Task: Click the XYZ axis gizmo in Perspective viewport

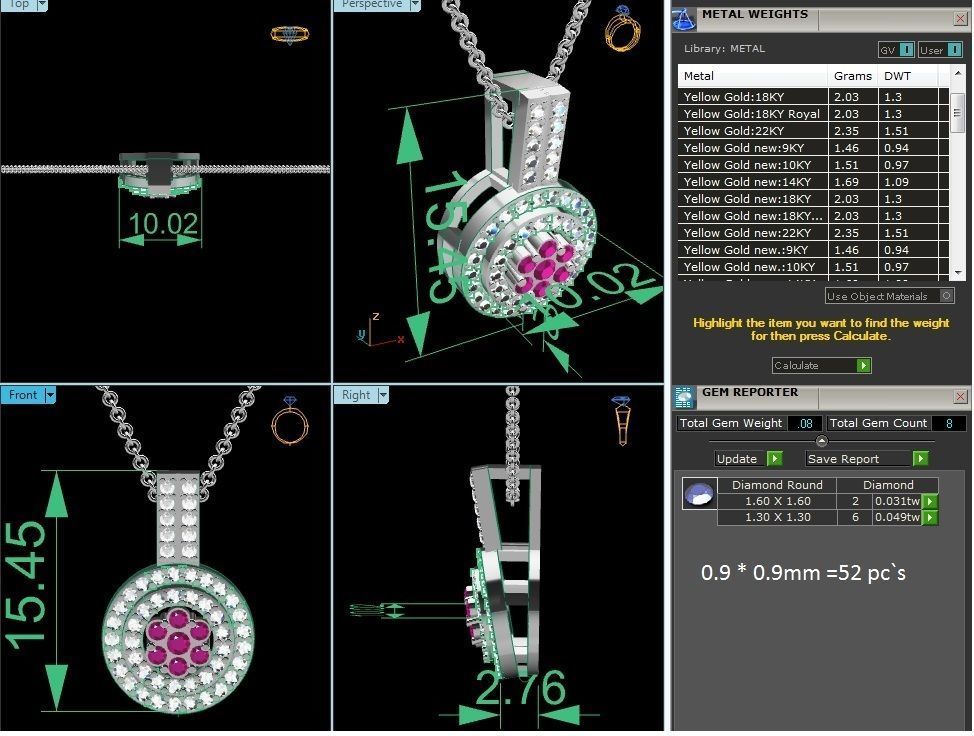Action: pos(380,331)
